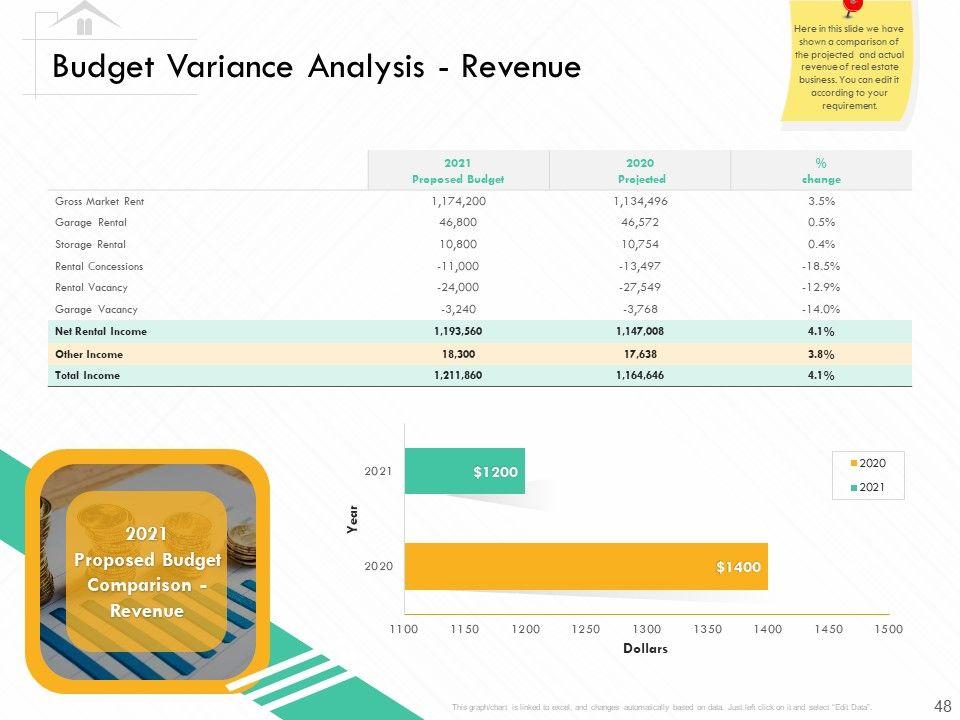Click the Net Rental Income row
The width and height of the screenshot is (960, 720).
tap(480, 331)
